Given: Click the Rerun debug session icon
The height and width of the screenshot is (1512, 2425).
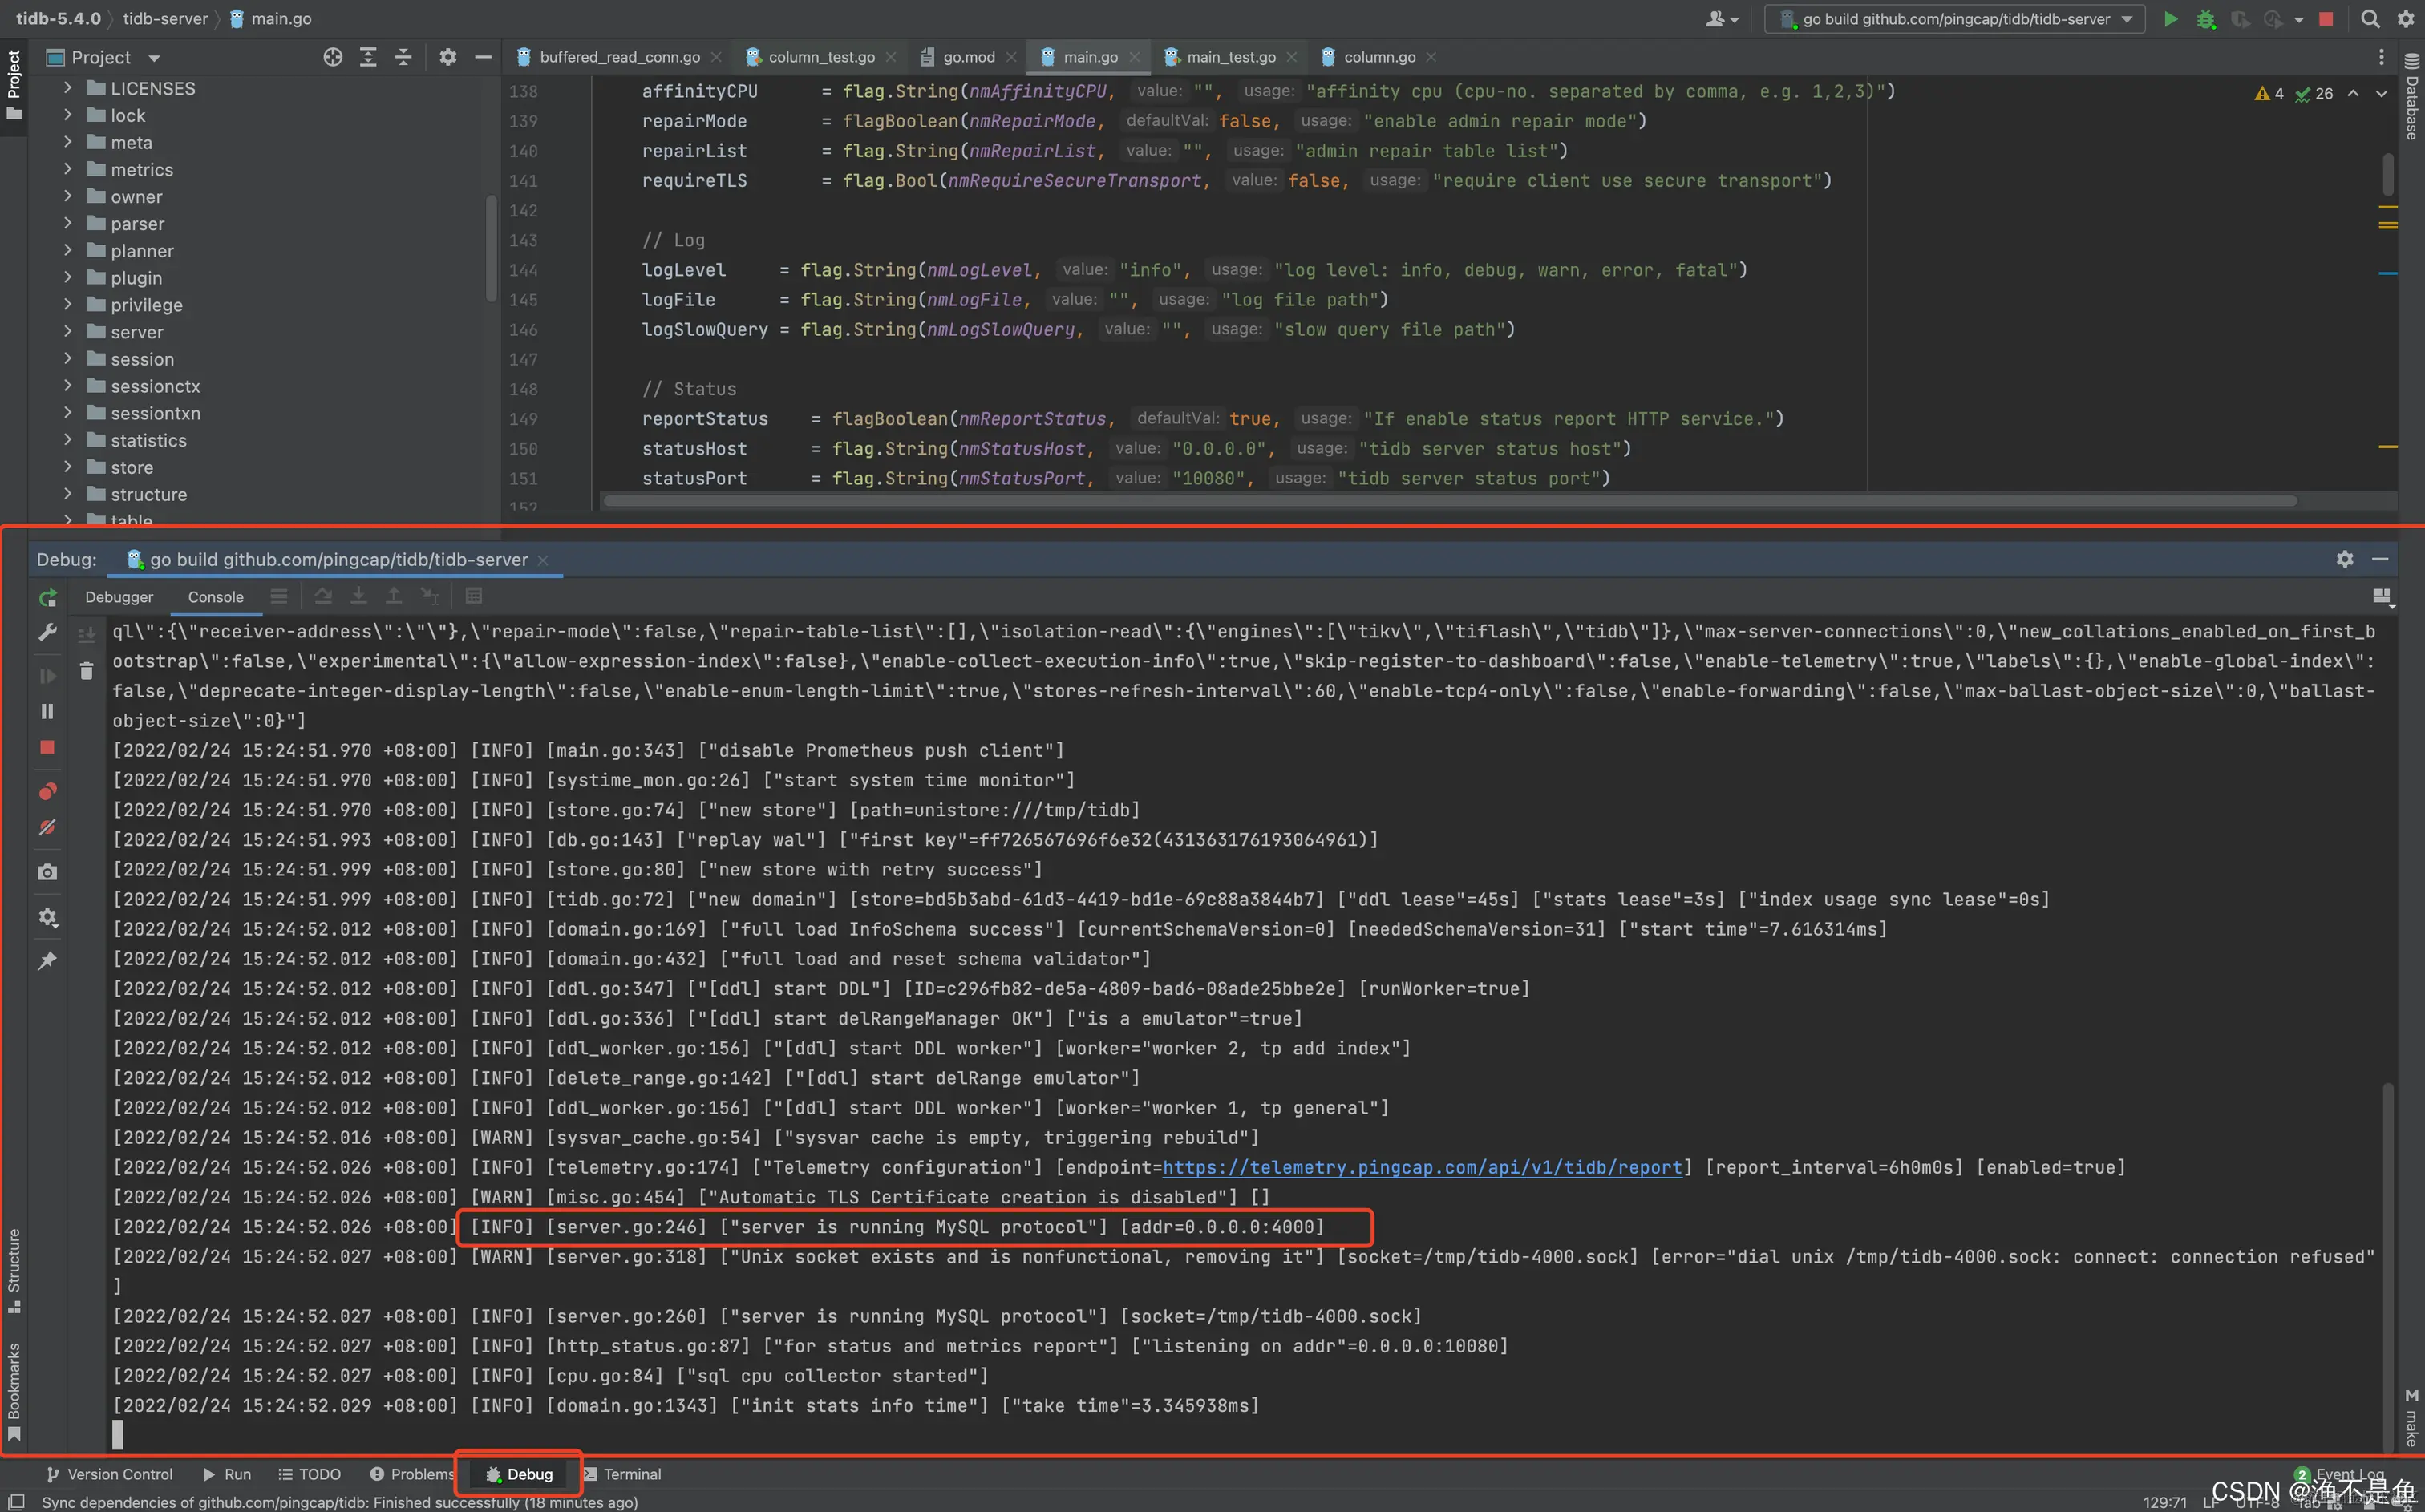Looking at the screenshot, I should [47, 597].
